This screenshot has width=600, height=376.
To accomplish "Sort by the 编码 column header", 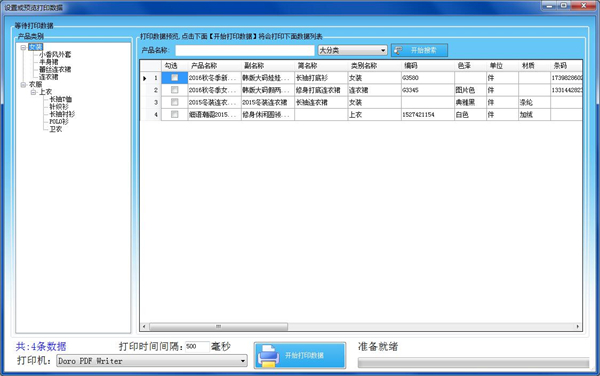I will point(428,66).
